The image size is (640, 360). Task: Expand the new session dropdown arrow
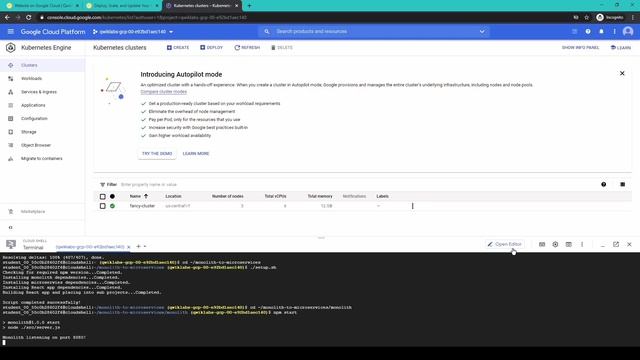tap(145, 247)
